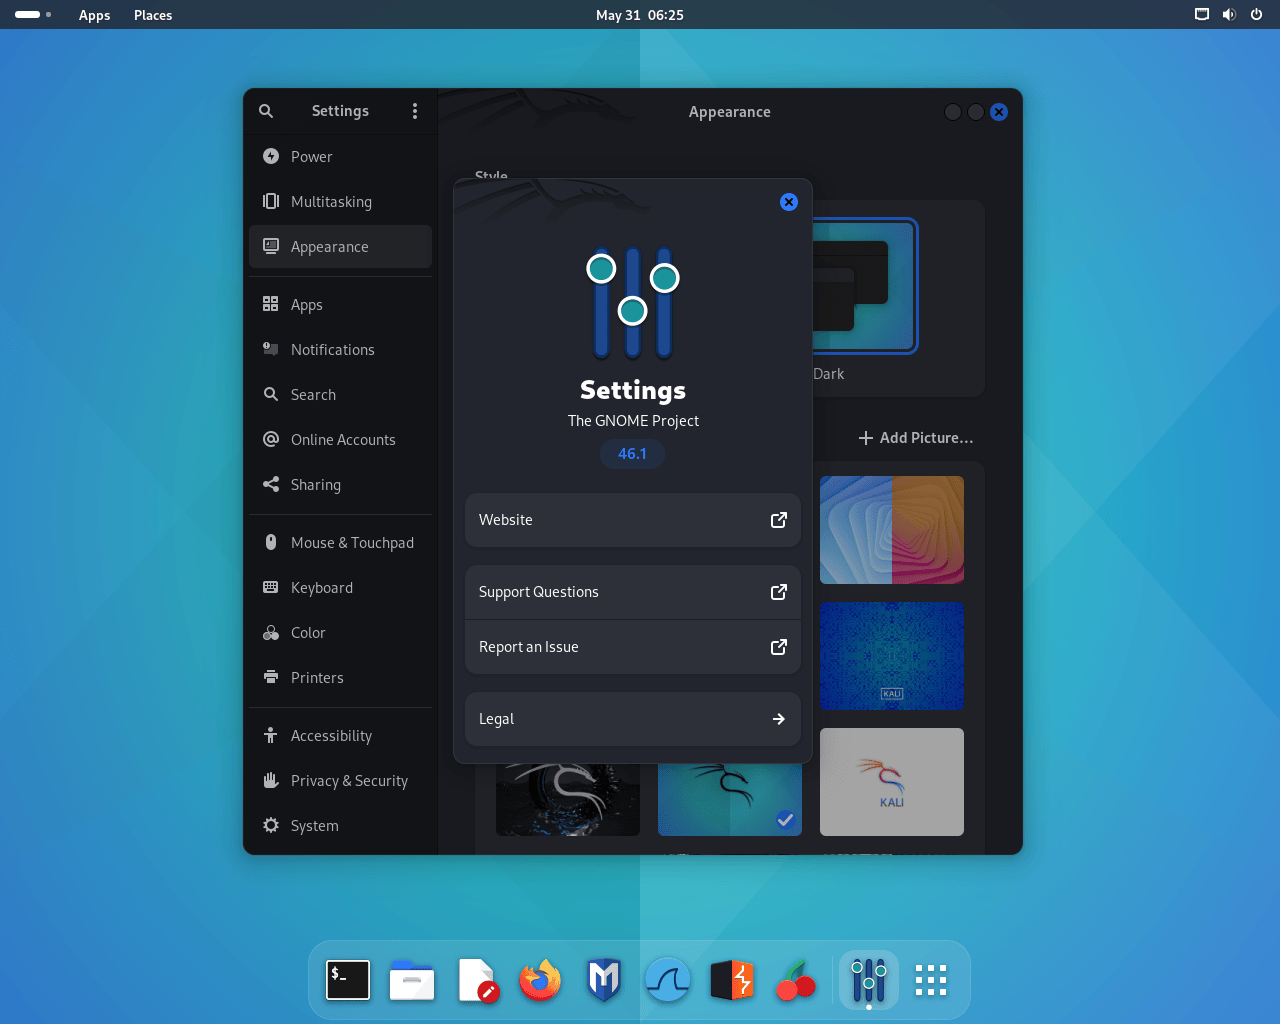Open the Places menu
Screen dimensions: 1280x1024
[x=152, y=14]
